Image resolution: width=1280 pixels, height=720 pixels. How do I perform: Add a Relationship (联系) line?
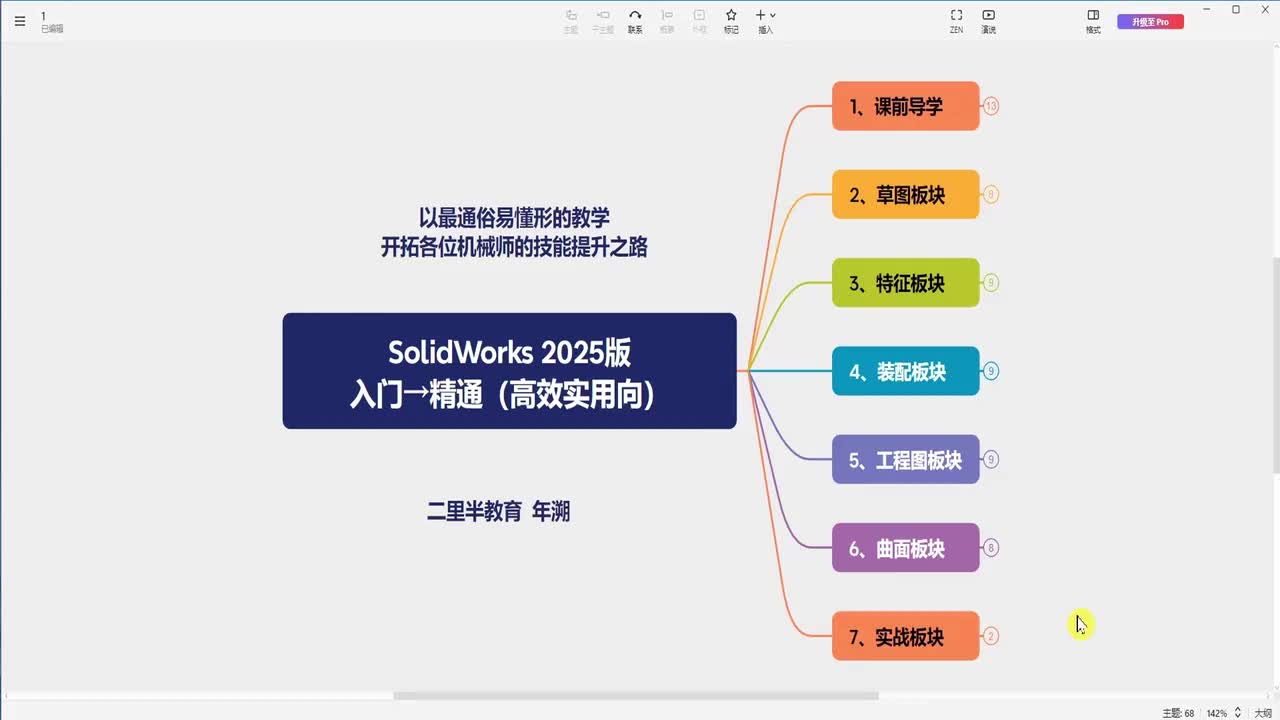(x=635, y=21)
